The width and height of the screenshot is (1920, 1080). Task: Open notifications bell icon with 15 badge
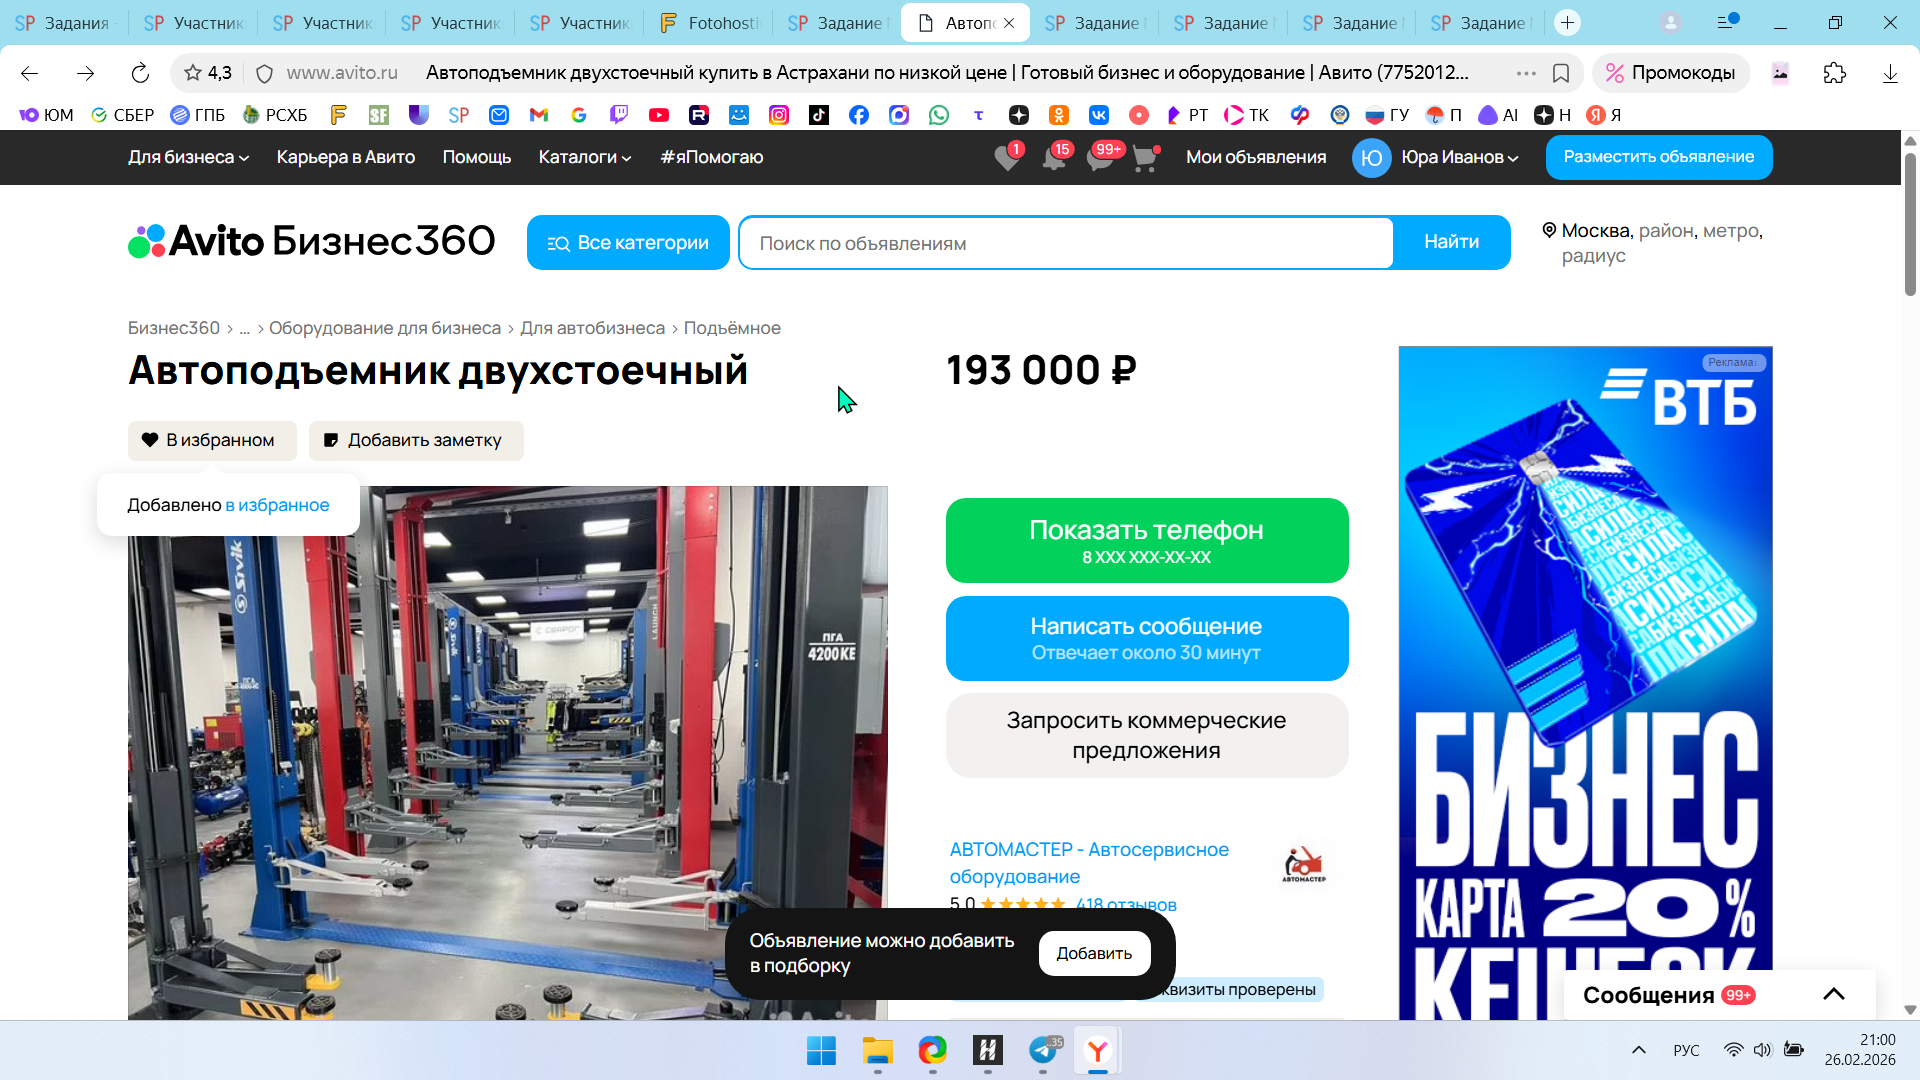click(1054, 158)
